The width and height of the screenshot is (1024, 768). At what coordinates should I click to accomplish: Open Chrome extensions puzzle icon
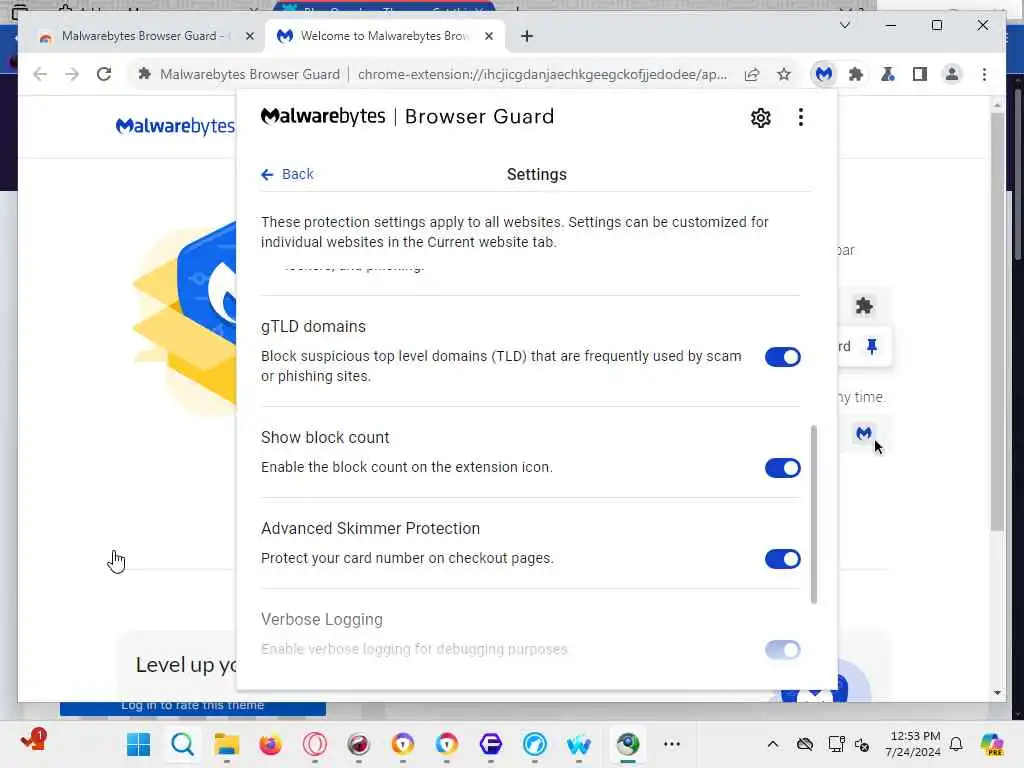click(x=856, y=74)
